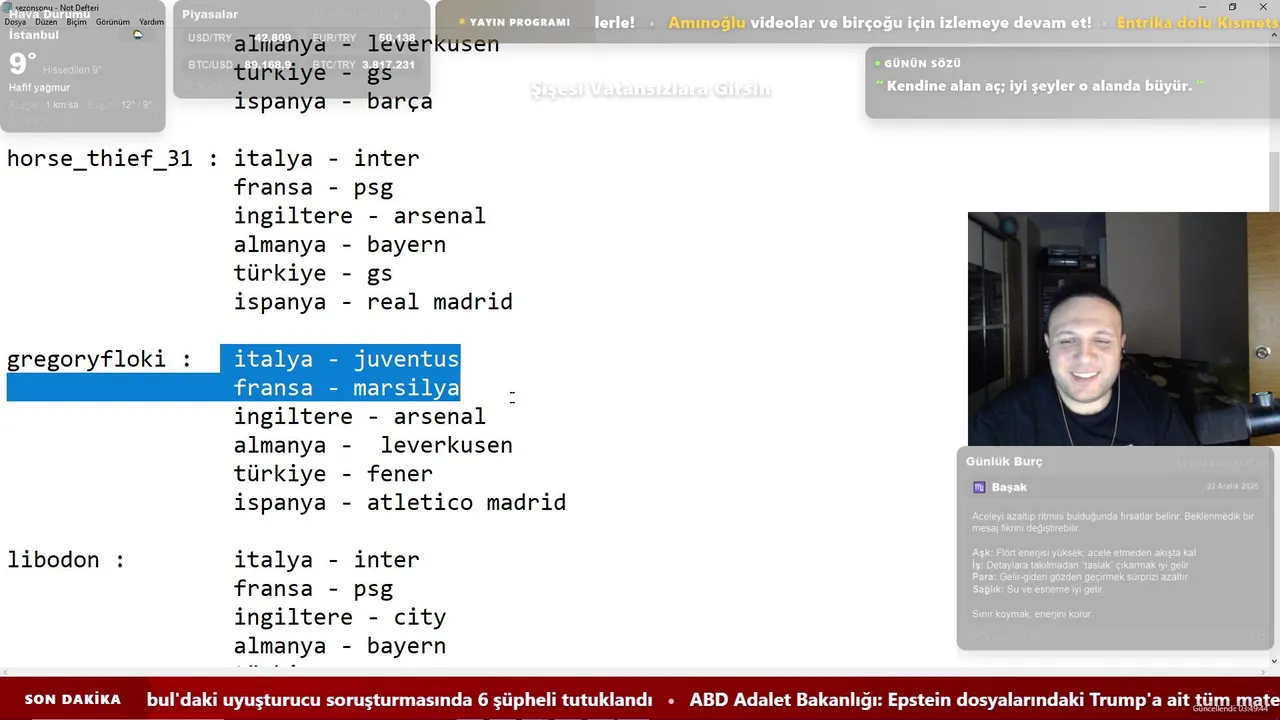
Task: Click the BTC/TRY value 3.817.231
Action: pyautogui.click(x=389, y=65)
